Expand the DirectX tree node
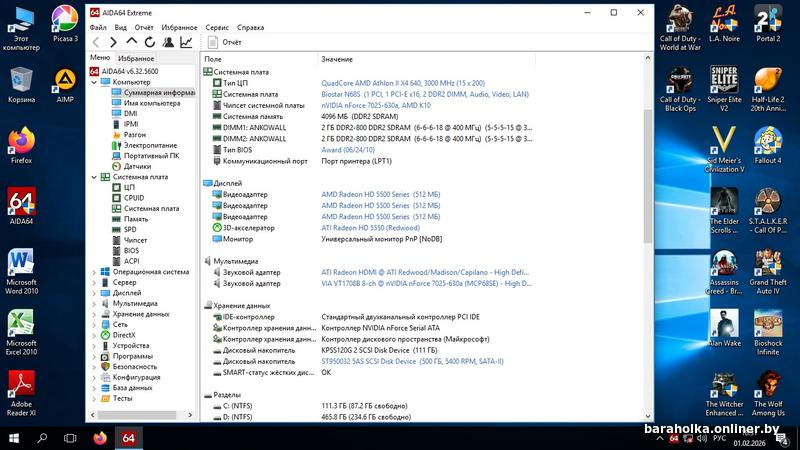The image size is (800, 450). coord(94,335)
